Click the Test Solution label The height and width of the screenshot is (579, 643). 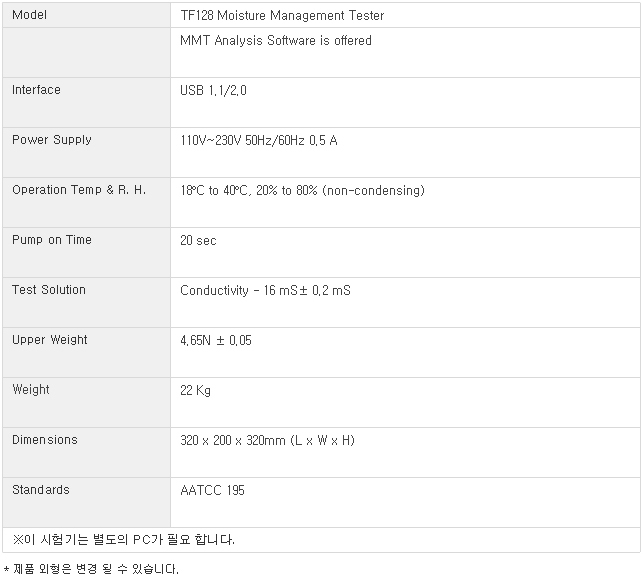(x=49, y=290)
